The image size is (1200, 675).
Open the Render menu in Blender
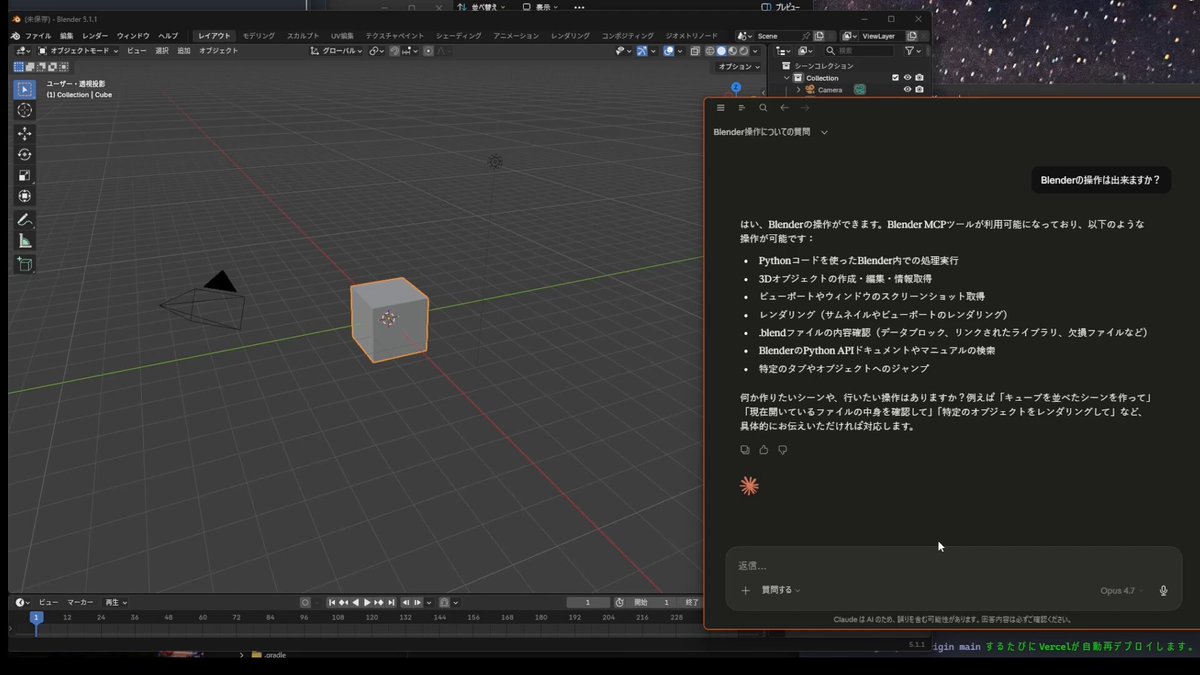pos(95,36)
